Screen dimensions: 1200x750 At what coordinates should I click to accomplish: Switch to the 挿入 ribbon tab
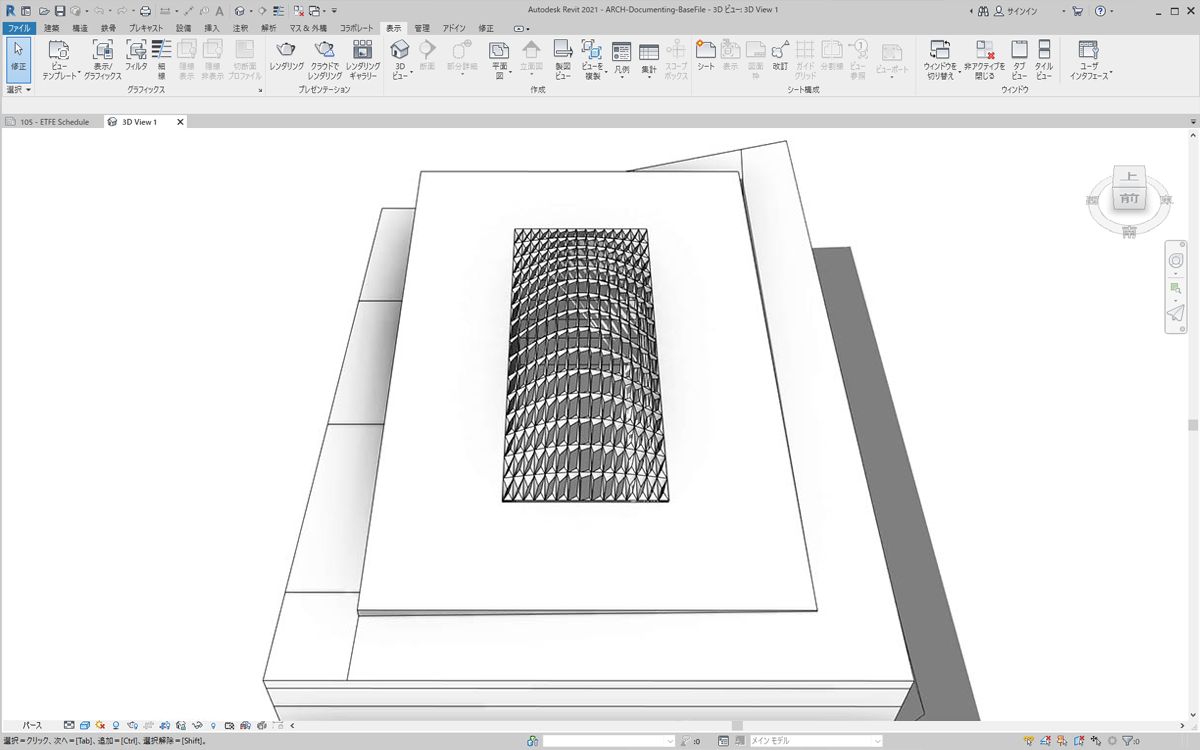212,28
